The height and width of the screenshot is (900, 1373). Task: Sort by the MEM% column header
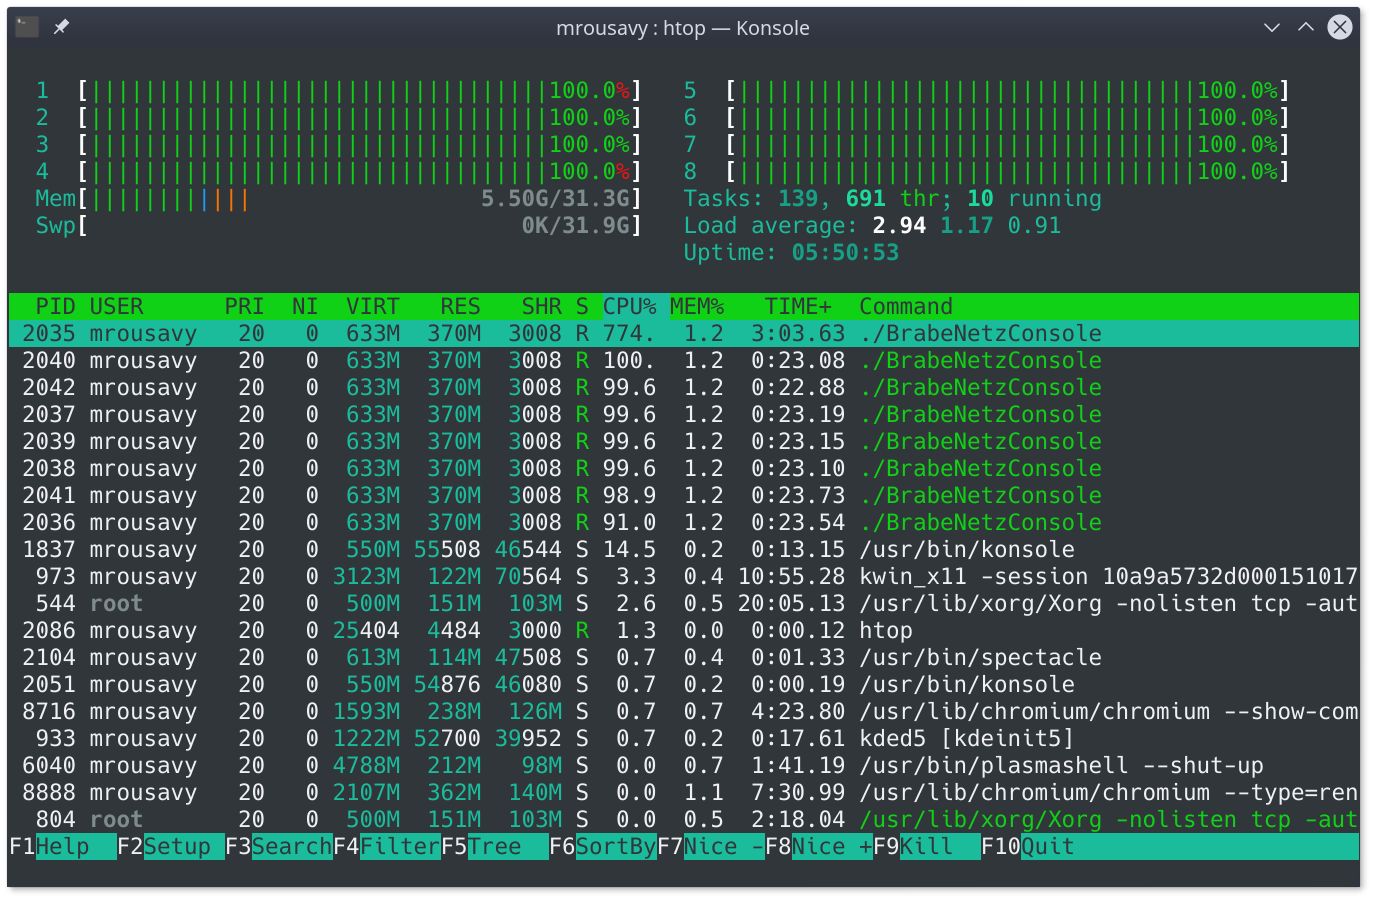point(697,307)
